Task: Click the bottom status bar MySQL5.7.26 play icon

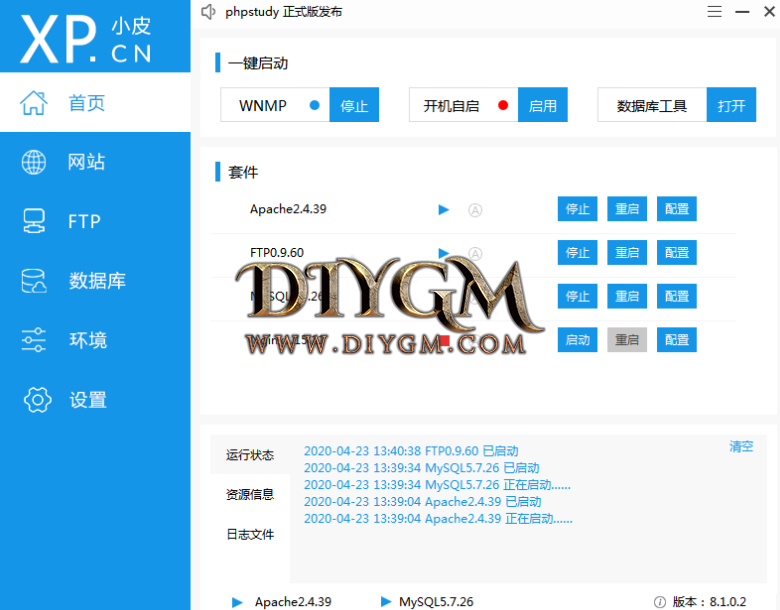Action: coord(386,602)
